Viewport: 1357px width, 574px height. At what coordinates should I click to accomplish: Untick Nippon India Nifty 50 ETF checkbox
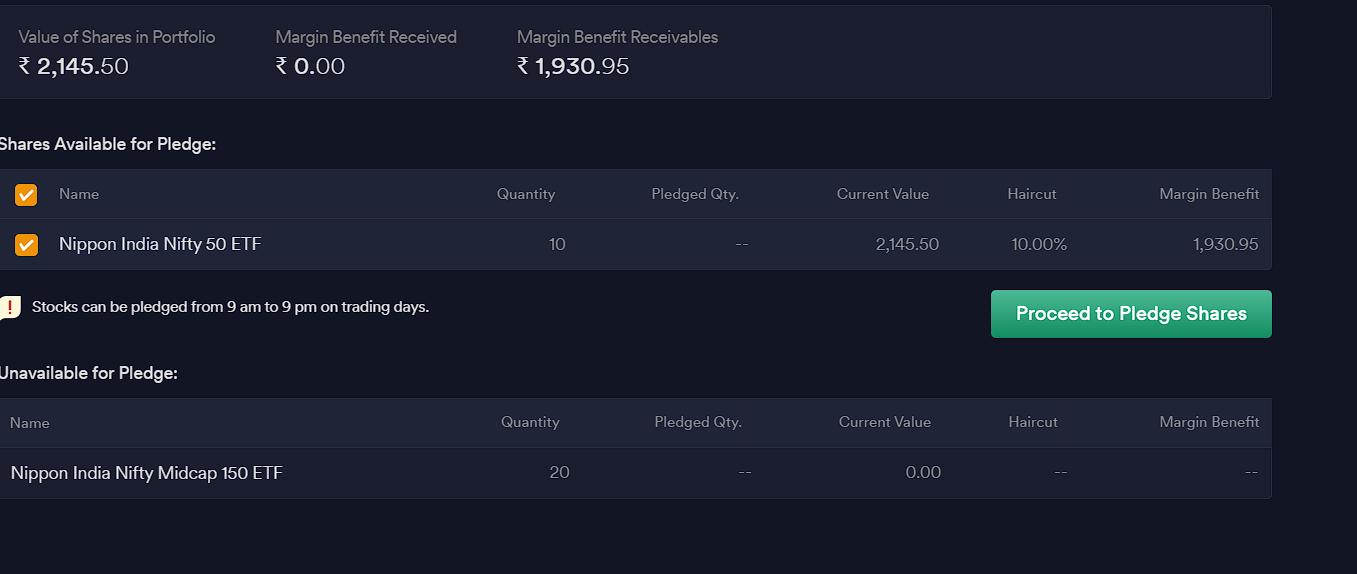point(26,244)
